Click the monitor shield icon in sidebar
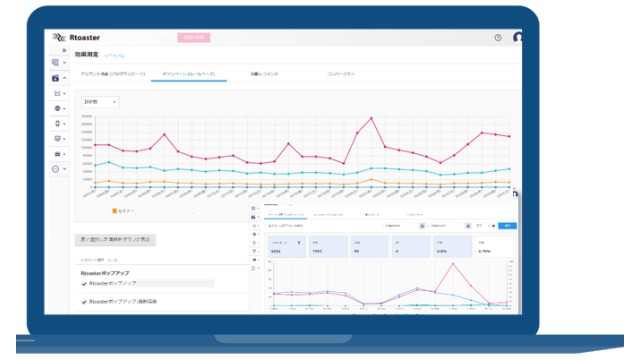 click(57, 139)
